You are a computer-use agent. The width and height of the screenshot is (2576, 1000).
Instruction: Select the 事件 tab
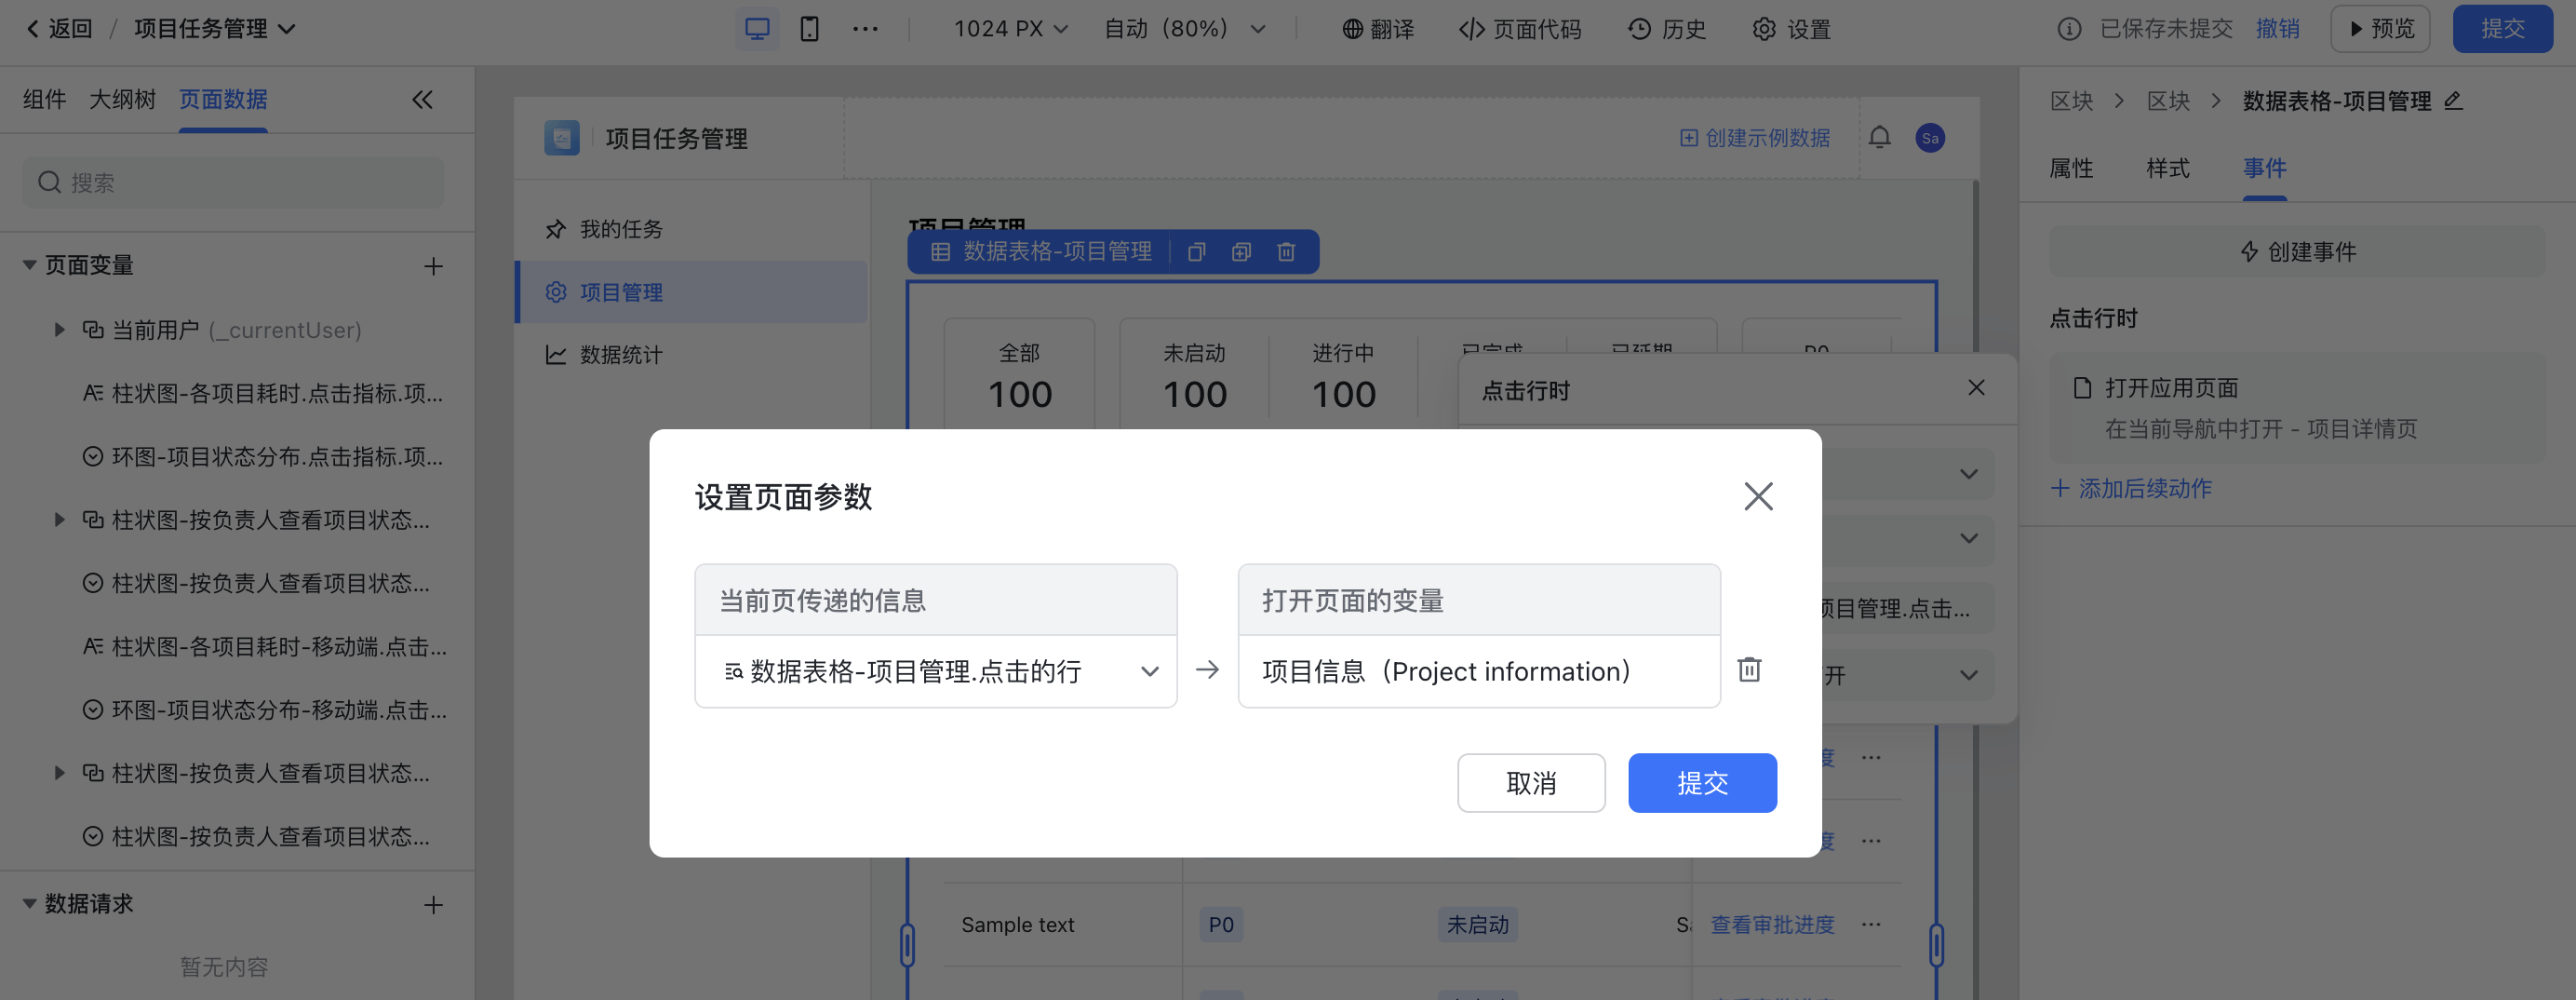[2265, 168]
